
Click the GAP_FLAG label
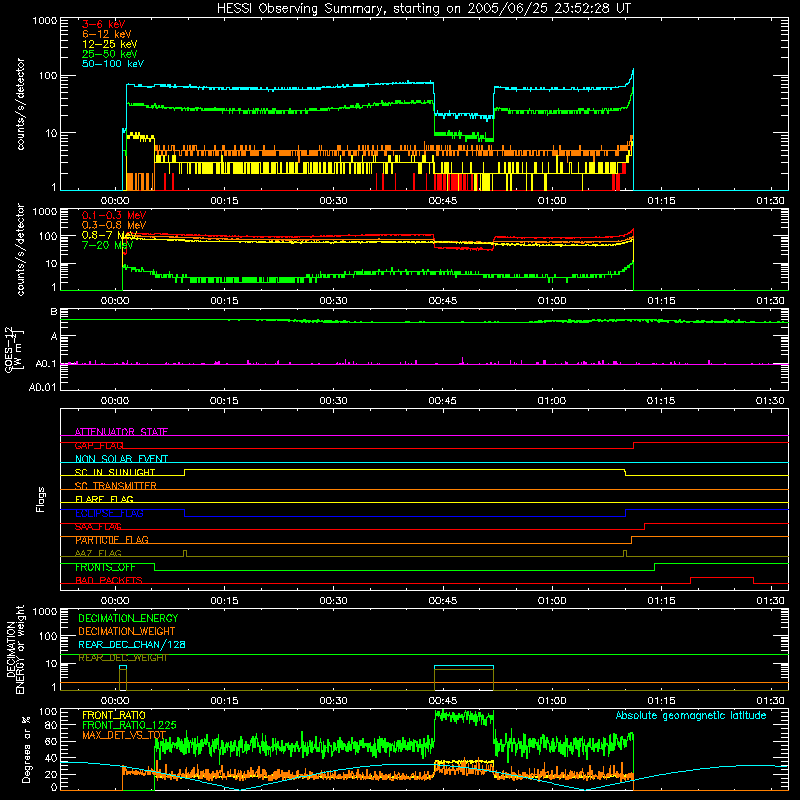(x=99, y=445)
